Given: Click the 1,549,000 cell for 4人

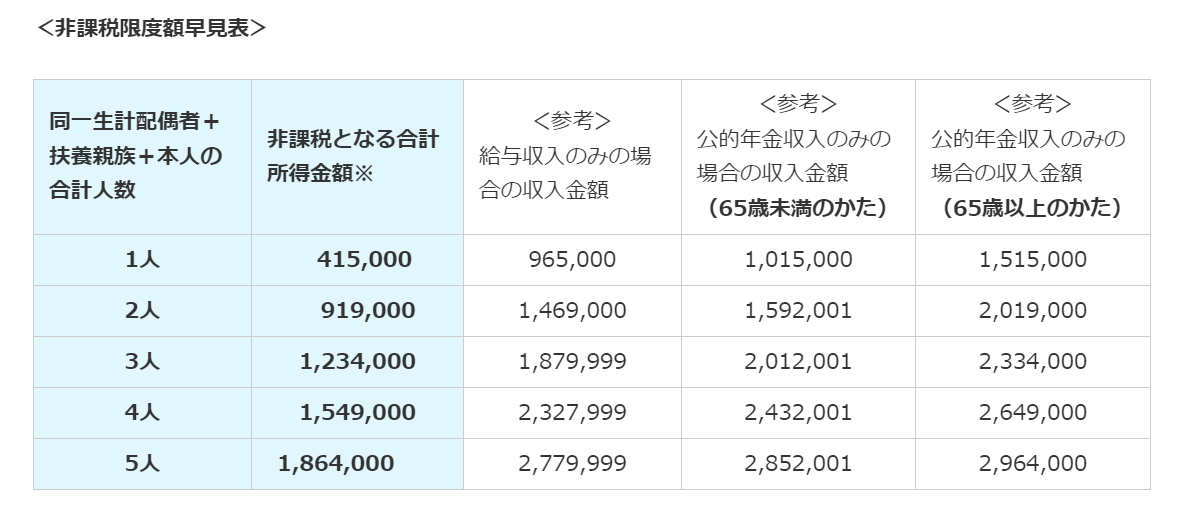Looking at the screenshot, I should (x=357, y=413).
